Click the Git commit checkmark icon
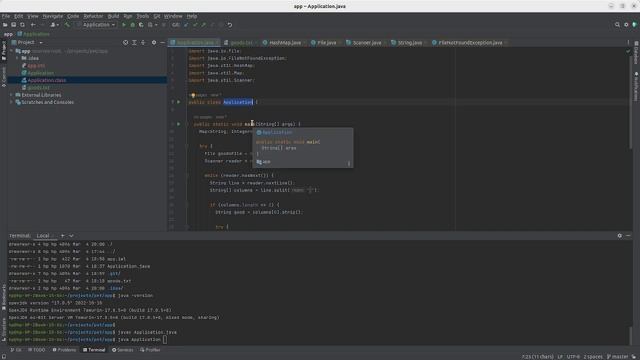Viewport: 640px width, 360px height. point(195,25)
